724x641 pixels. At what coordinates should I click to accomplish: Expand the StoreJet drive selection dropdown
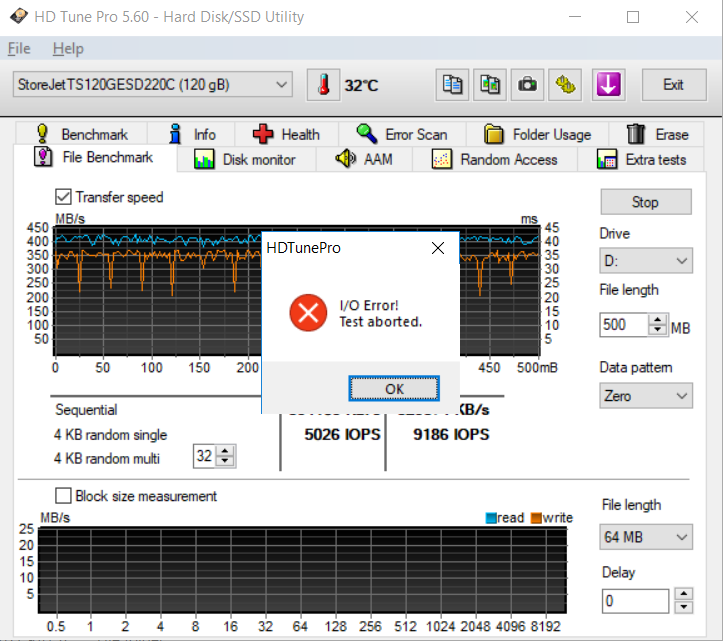point(153,85)
